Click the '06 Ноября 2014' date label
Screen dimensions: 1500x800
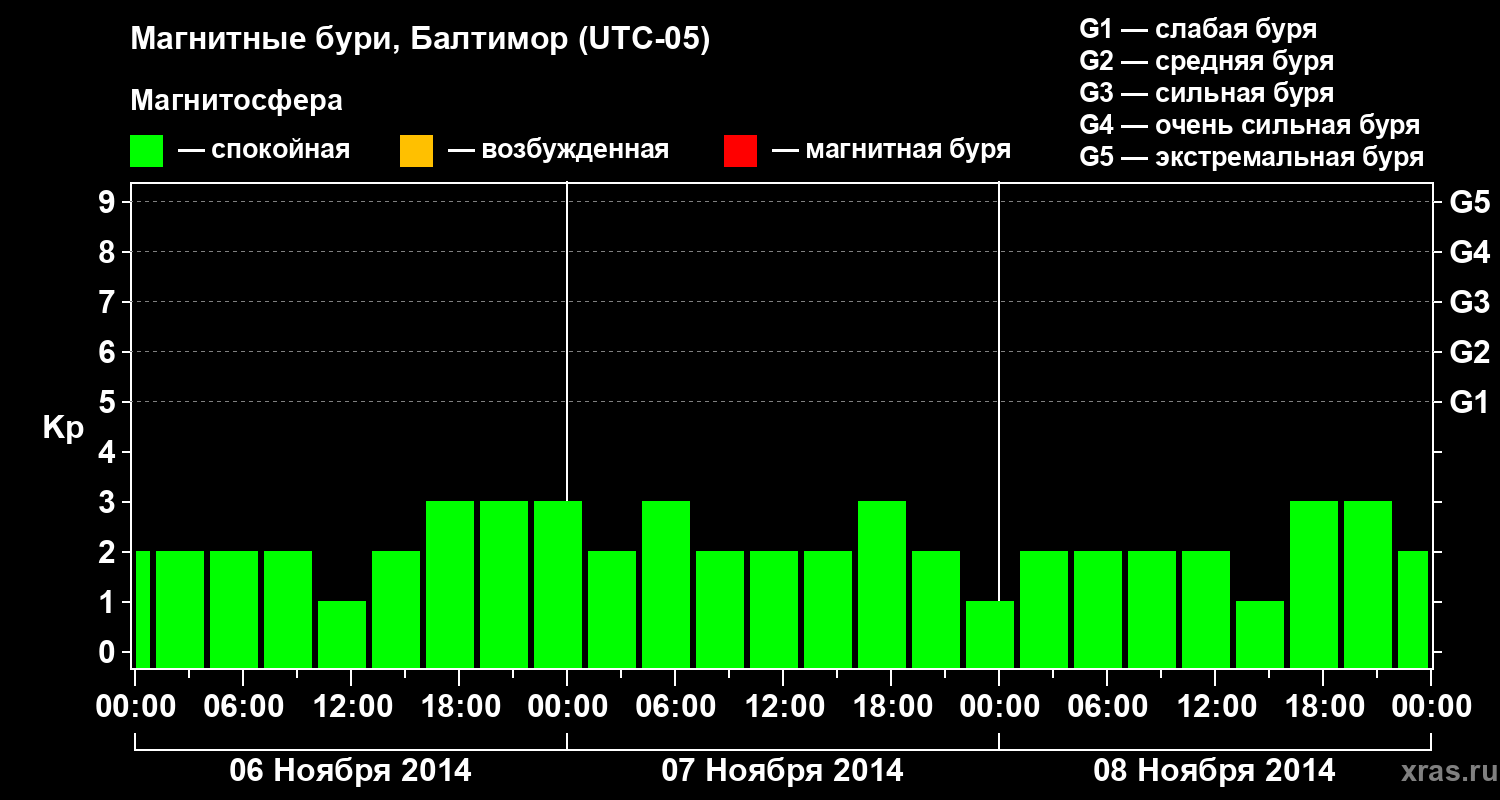[x=350, y=770]
